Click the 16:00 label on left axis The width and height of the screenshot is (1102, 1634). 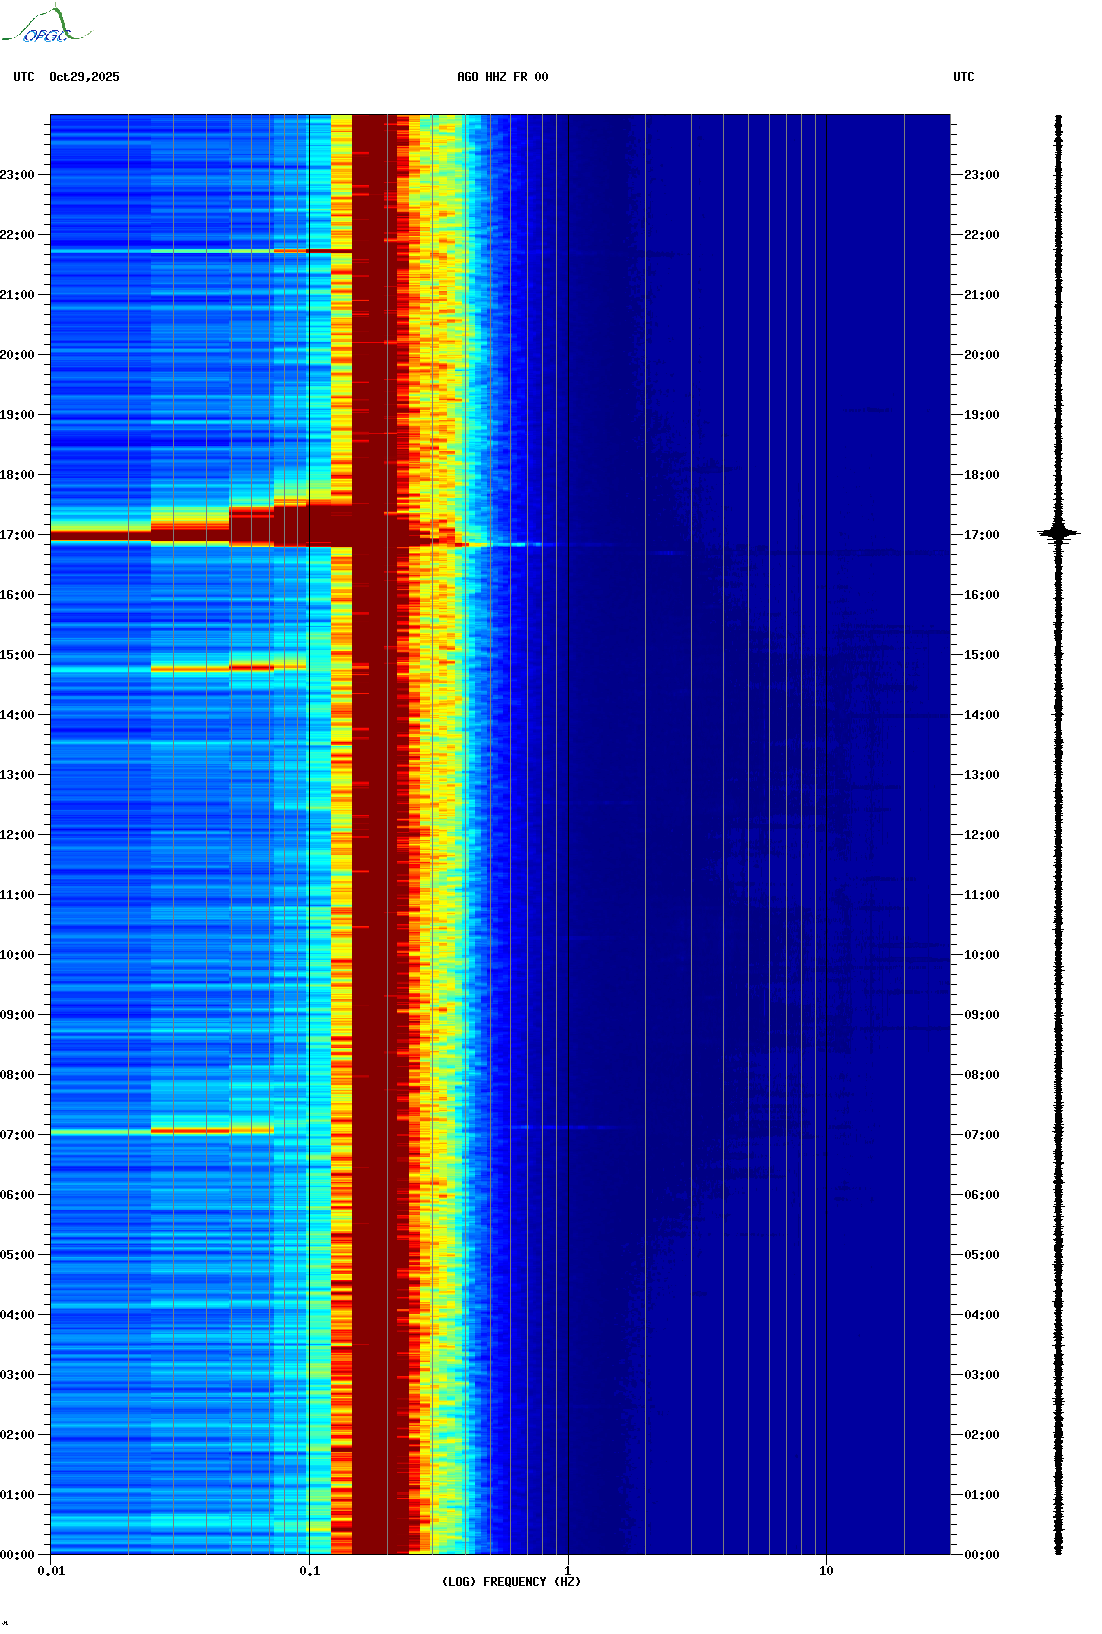coord(17,595)
